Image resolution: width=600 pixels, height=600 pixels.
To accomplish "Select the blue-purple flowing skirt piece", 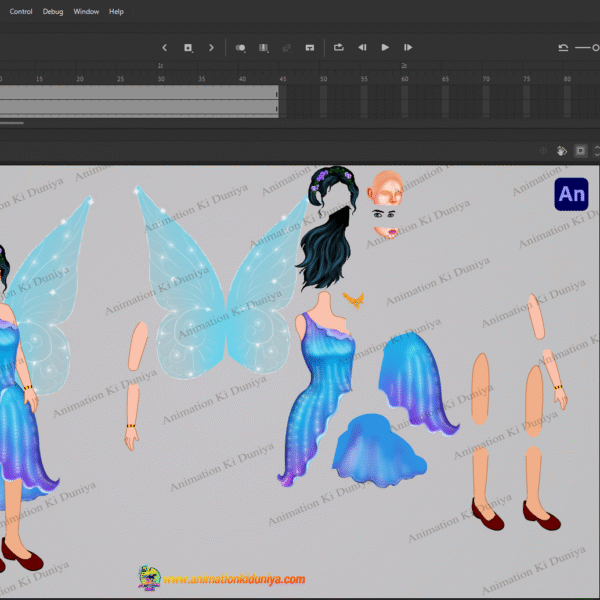I will [x=415, y=385].
